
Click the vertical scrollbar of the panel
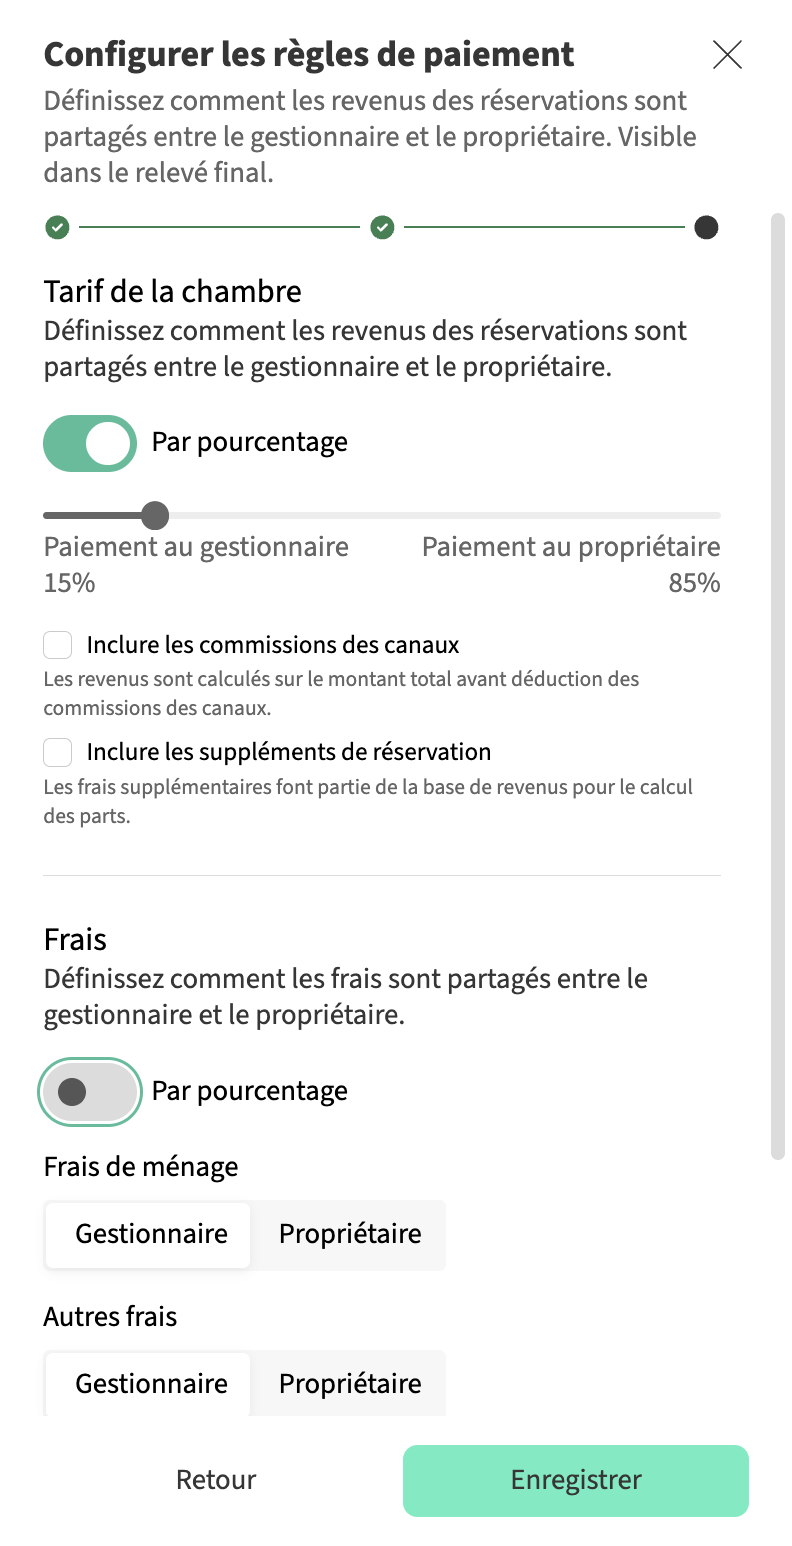[778, 680]
